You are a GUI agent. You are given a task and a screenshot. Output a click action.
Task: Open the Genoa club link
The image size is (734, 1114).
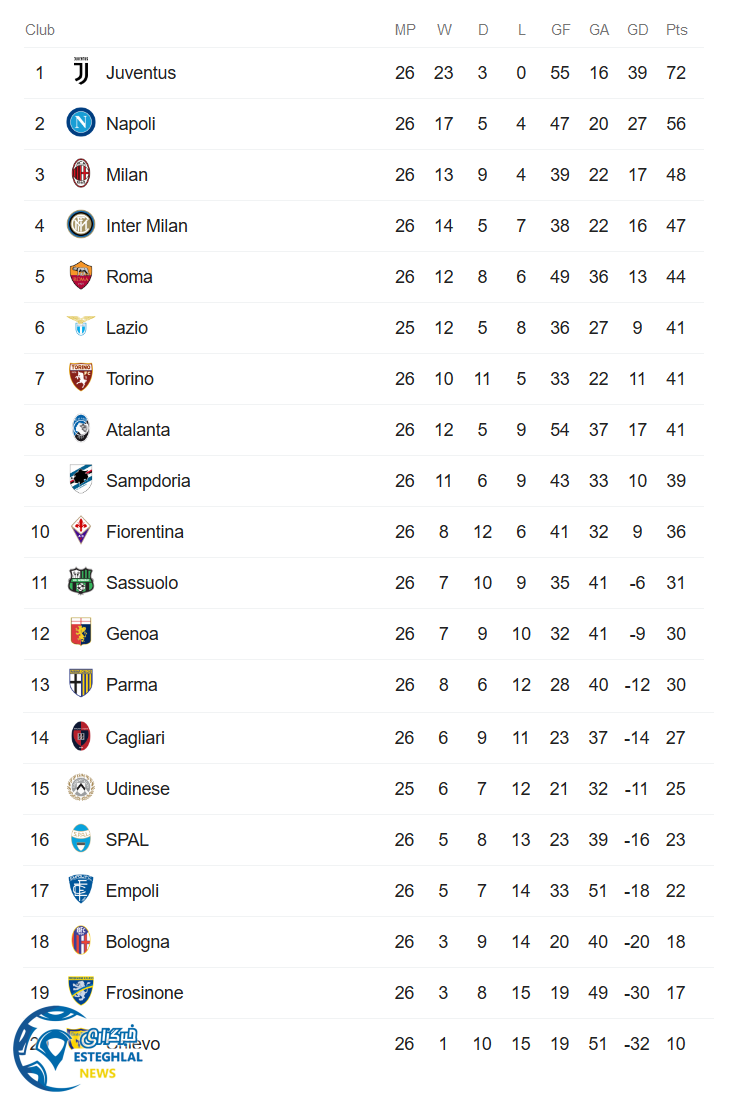(x=132, y=634)
